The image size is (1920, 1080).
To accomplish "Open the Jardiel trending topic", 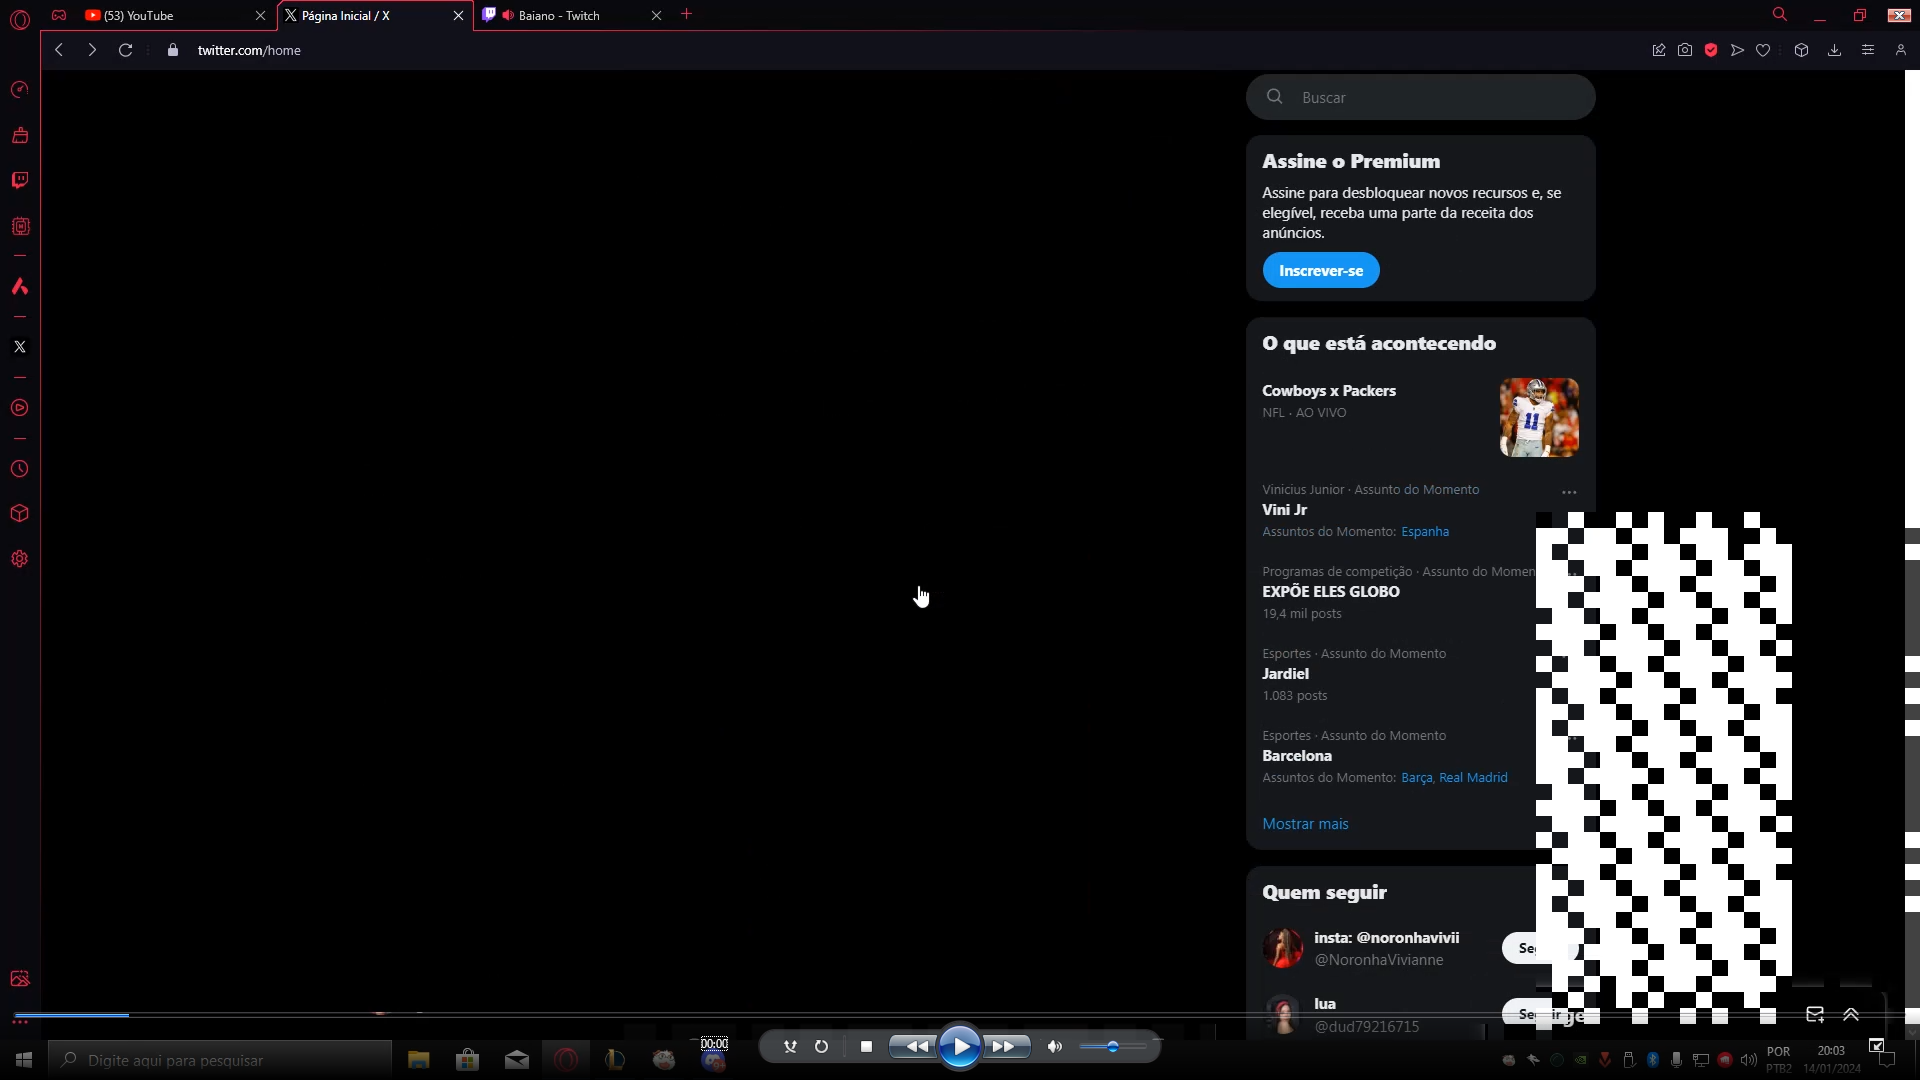I will 1285,674.
